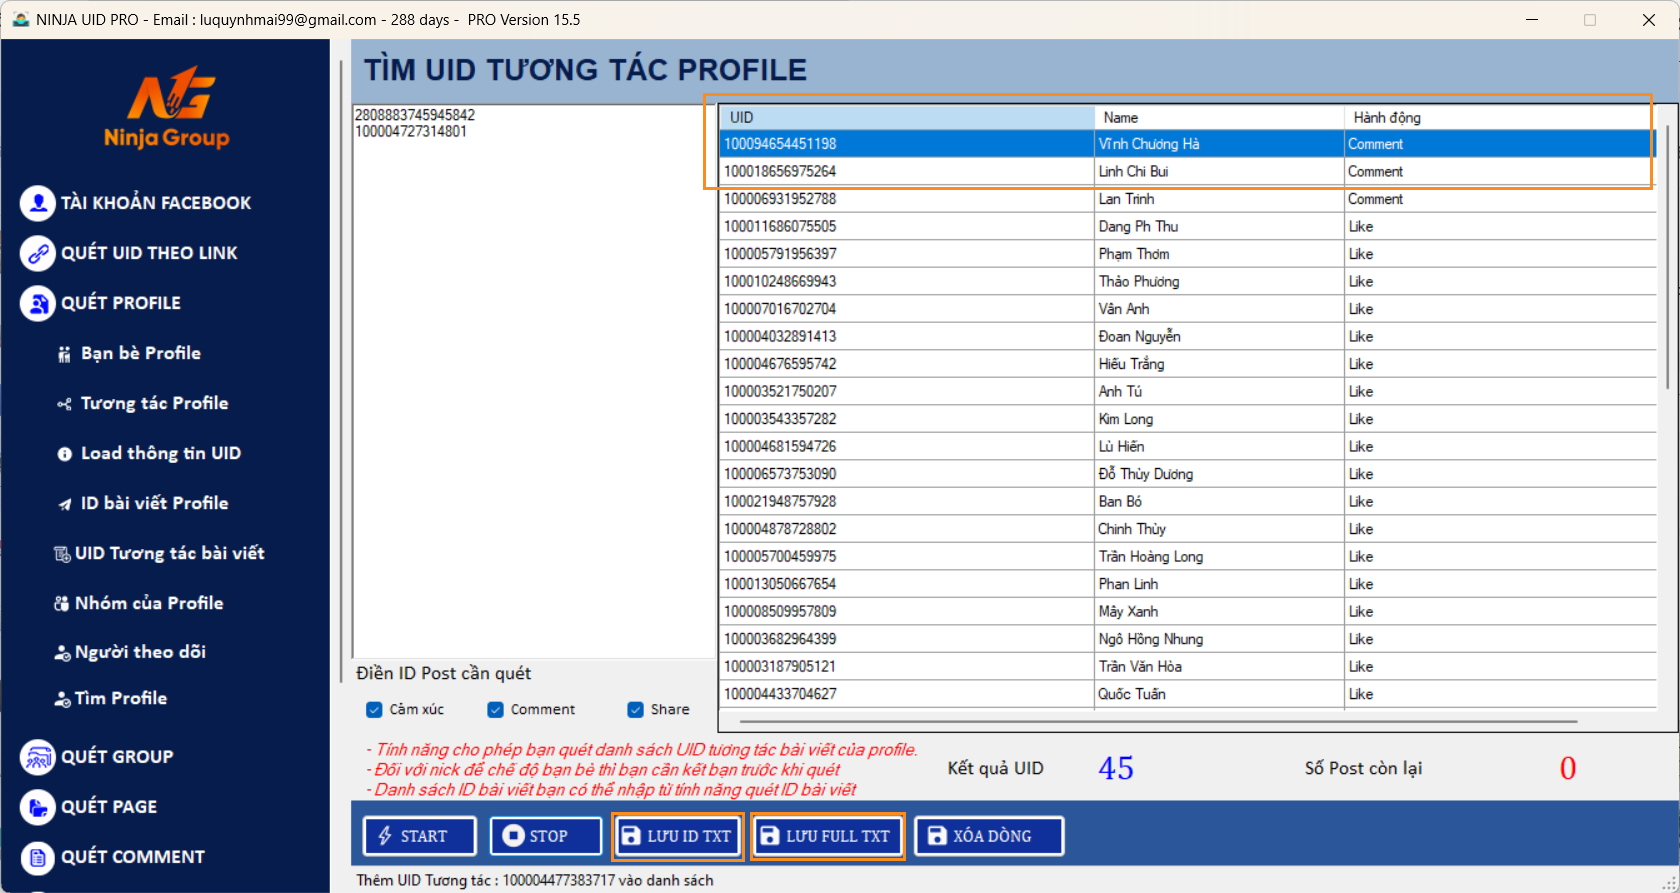Select the Lan Trinh row
Viewport: 1680px width, 893px height.
click(1187, 199)
